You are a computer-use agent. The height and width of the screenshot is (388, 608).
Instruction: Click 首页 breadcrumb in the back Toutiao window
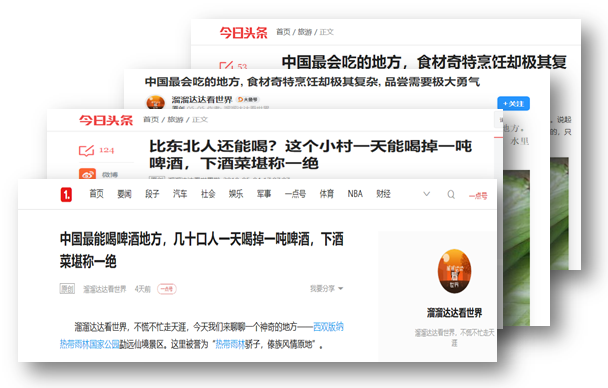click(283, 32)
